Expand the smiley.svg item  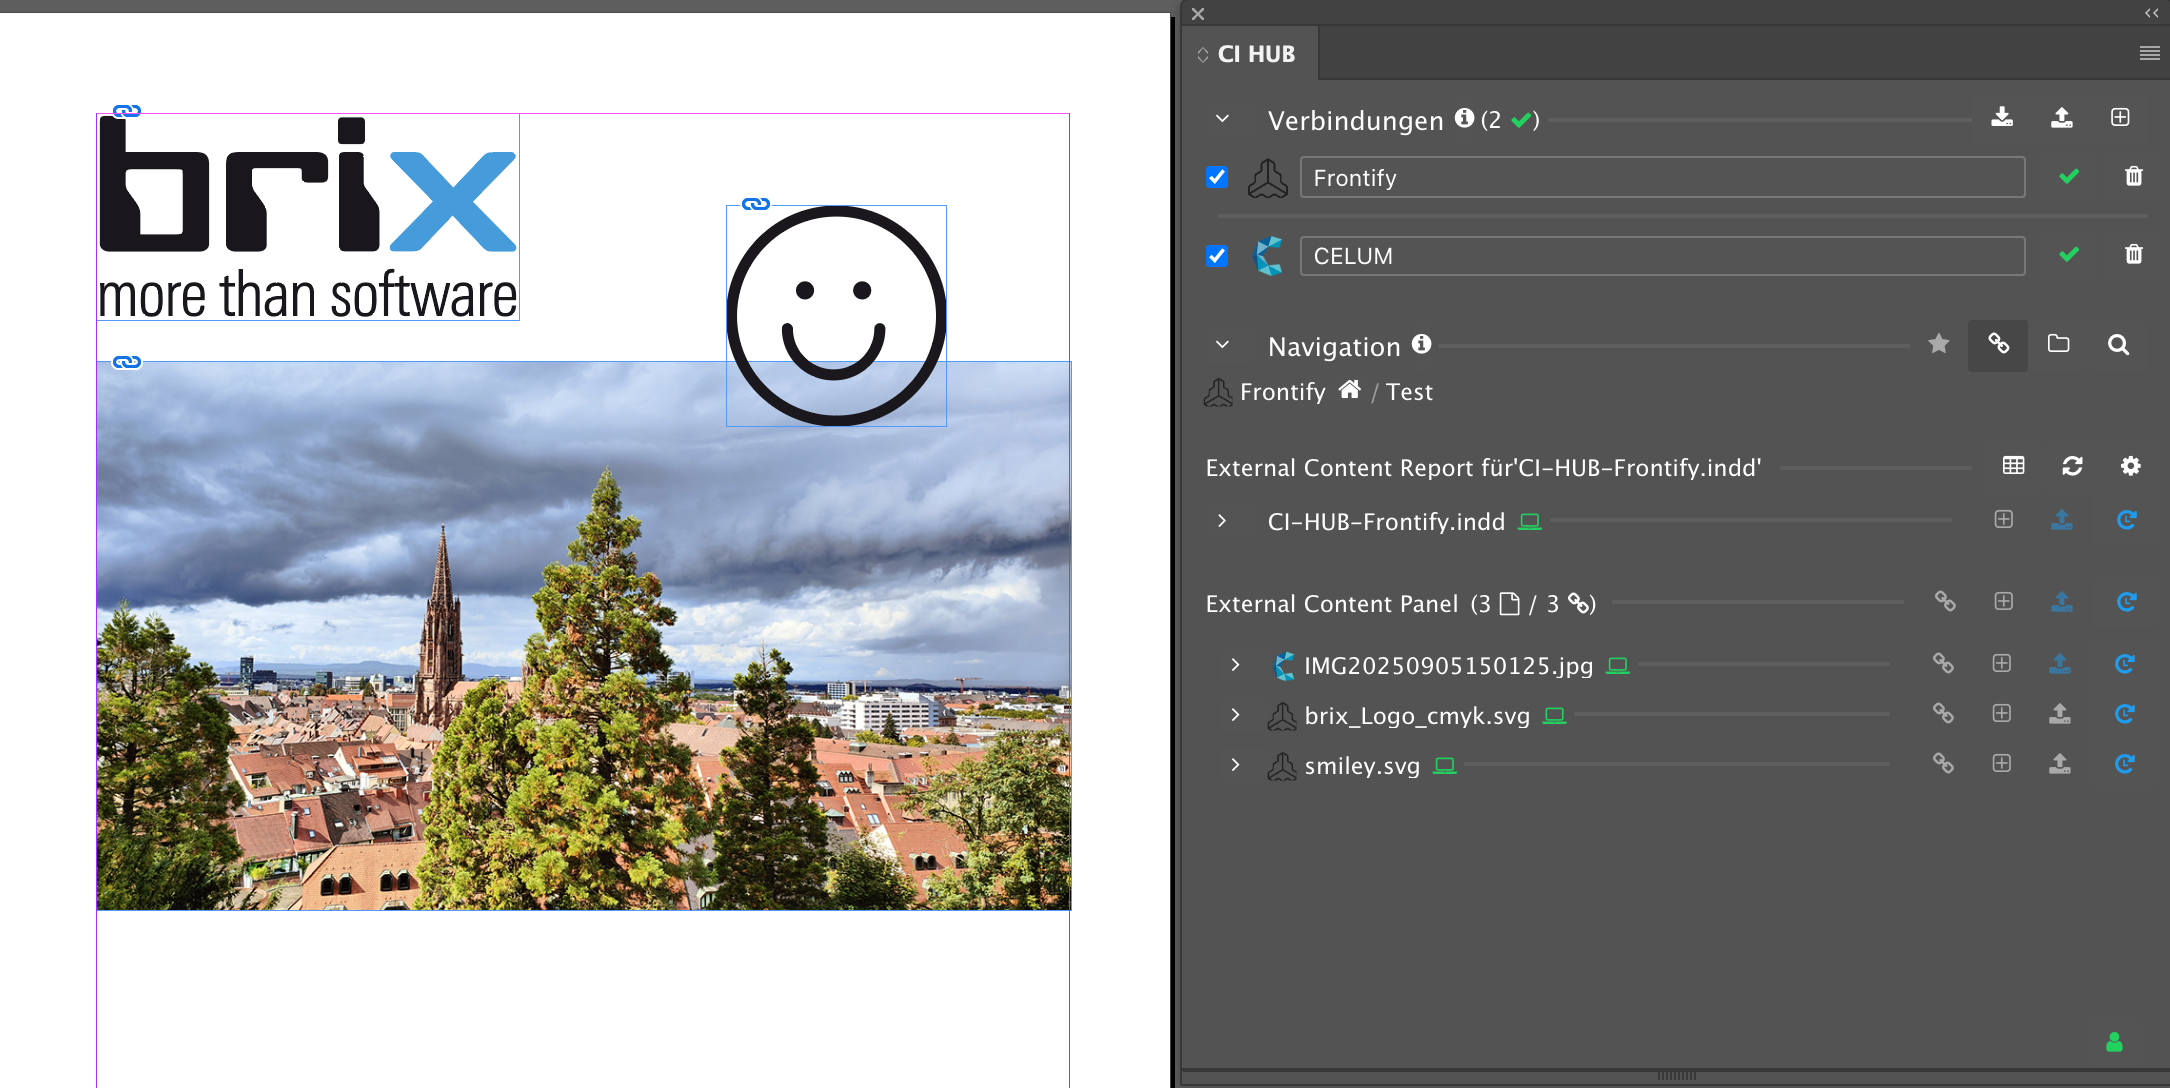click(x=1236, y=765)
